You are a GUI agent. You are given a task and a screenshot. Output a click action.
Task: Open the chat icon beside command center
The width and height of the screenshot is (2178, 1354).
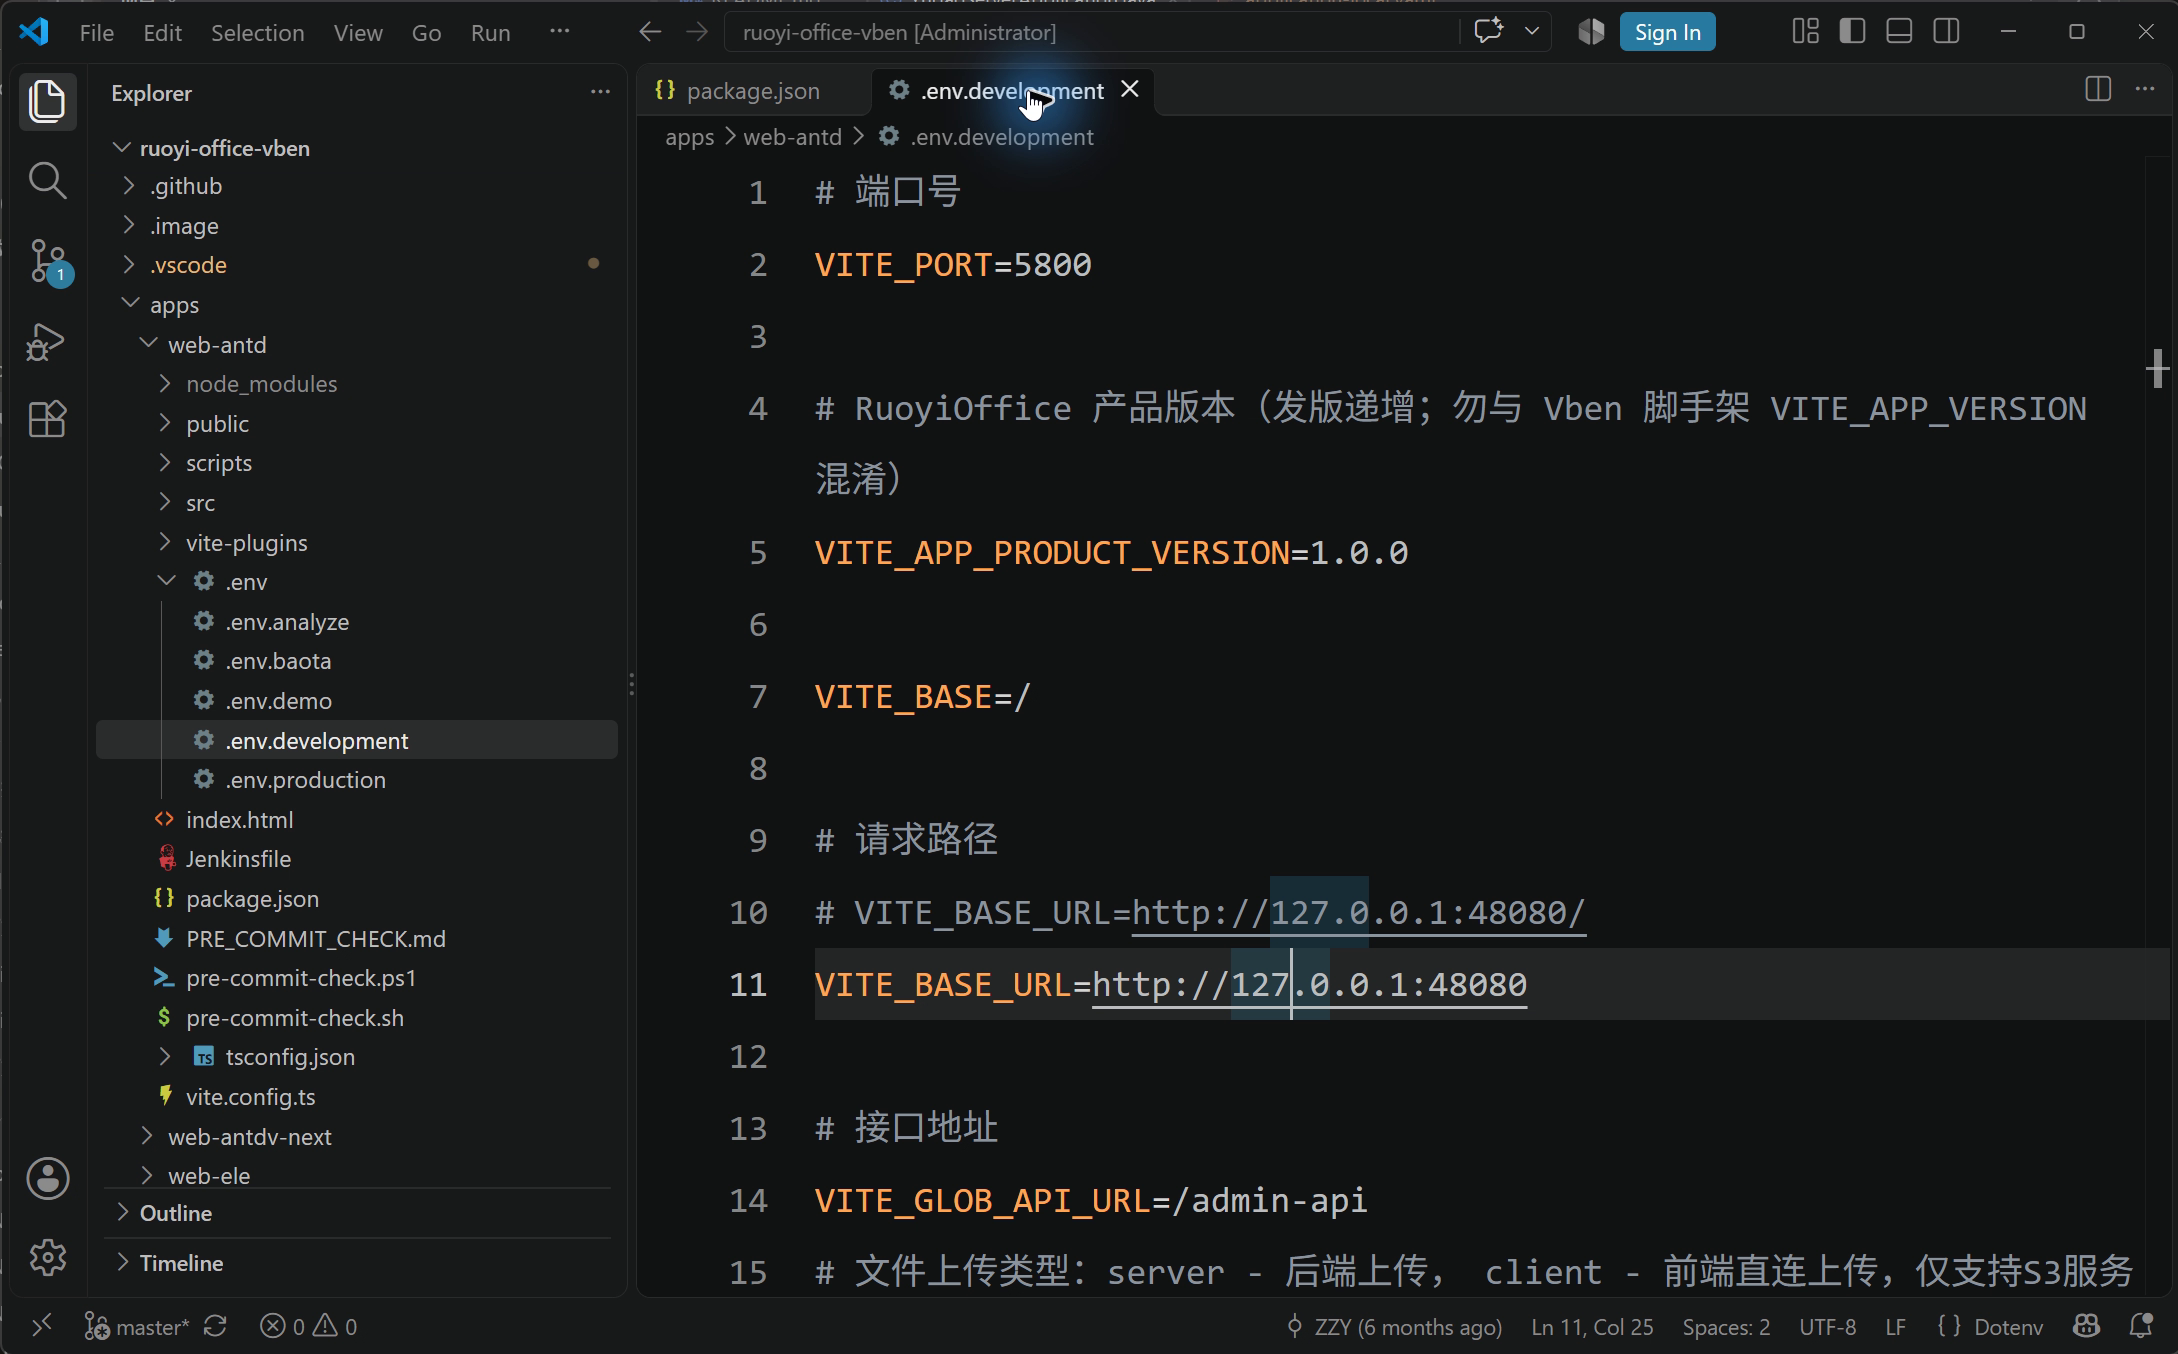coord(1488,31)
